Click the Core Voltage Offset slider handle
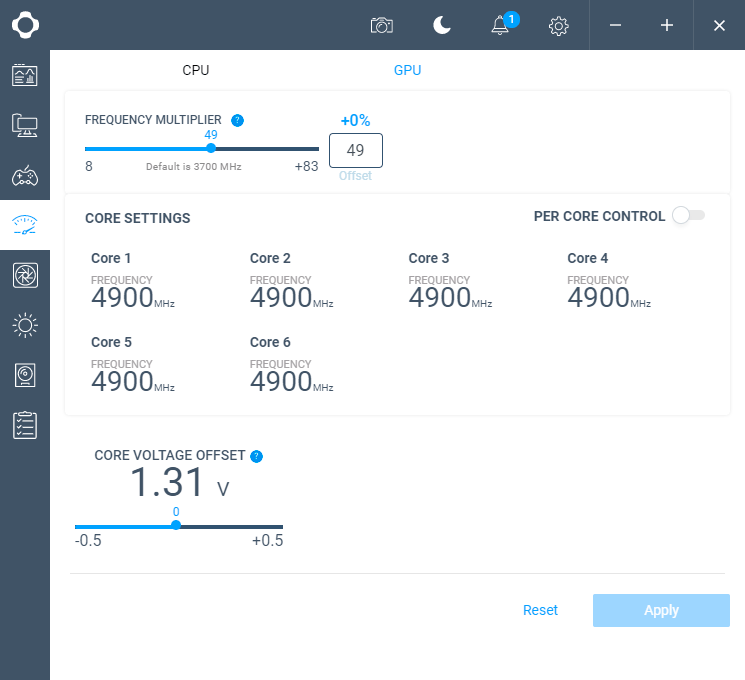The height and width of the screenshot is (680, 745). point(176,525)
